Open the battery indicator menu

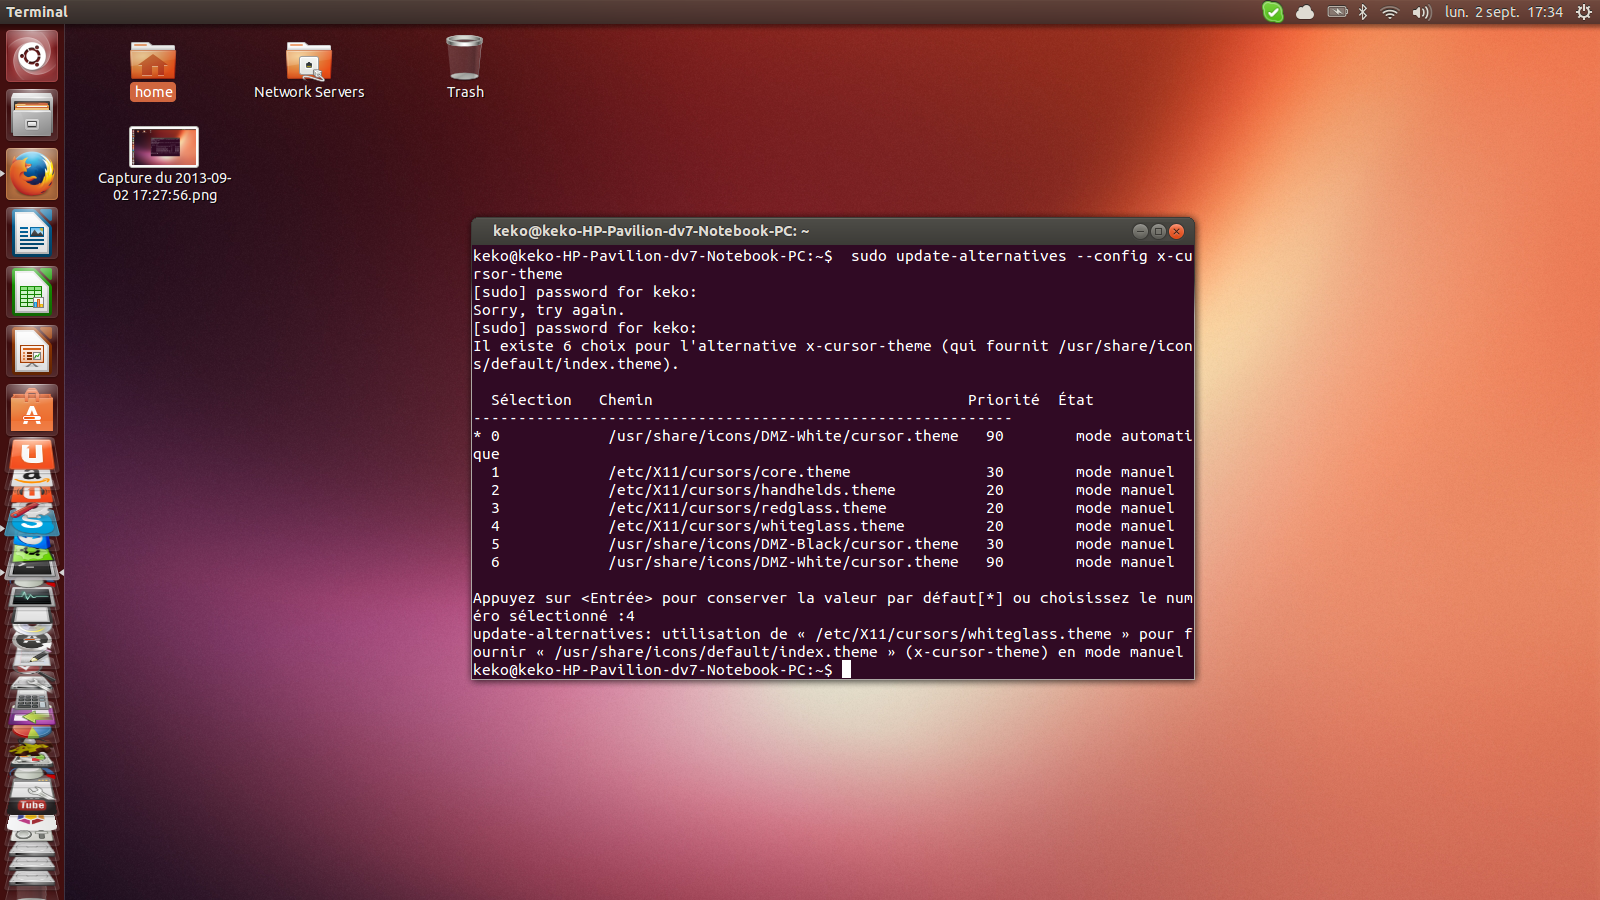(x=1337, y=12)
